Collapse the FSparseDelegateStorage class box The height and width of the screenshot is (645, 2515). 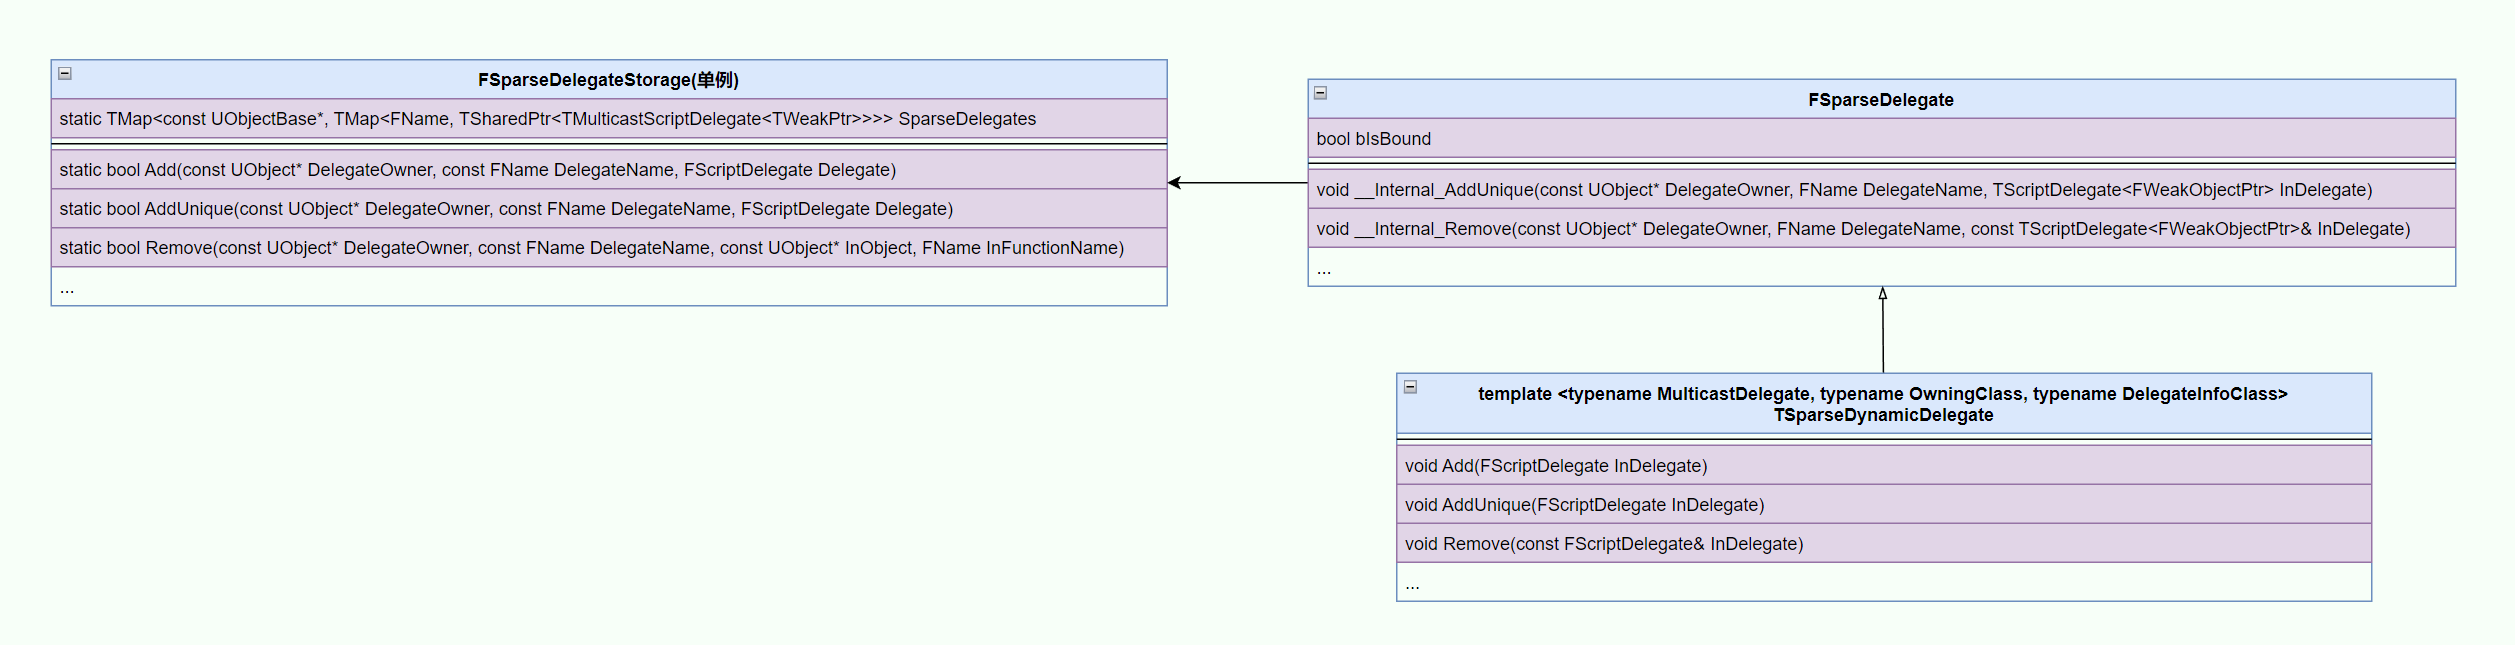pos(65,73)
